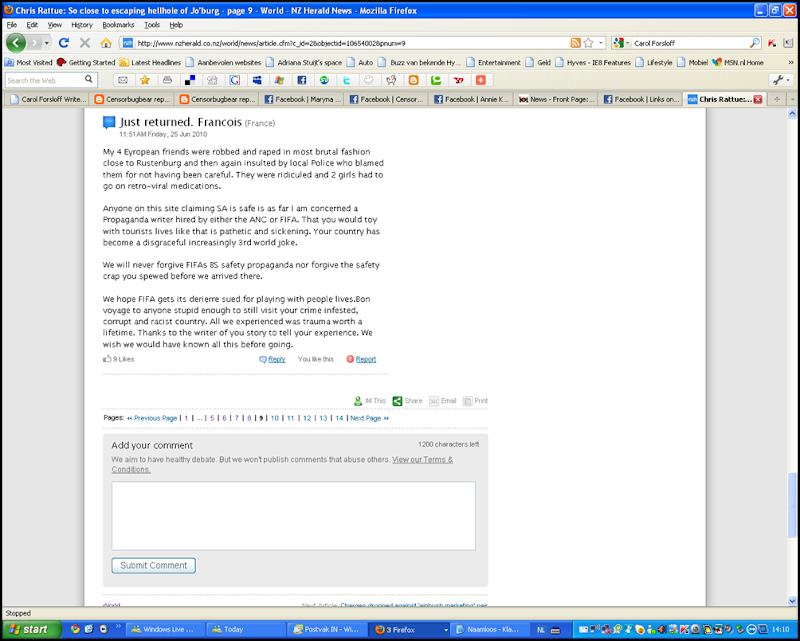Expand the quick launch overflow chevron

tap(118, 626)
